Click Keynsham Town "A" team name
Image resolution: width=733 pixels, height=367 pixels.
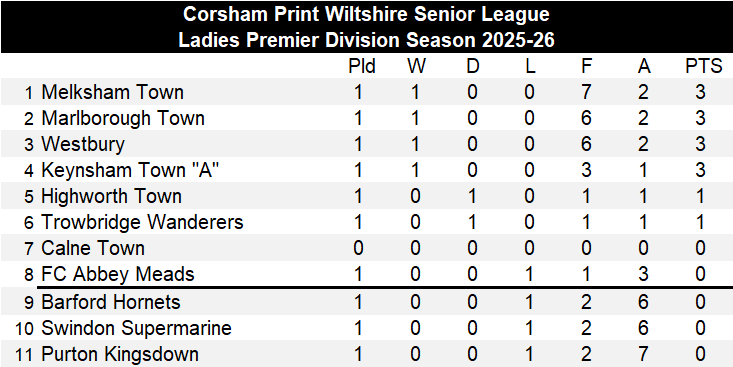(x=130, y=171)
